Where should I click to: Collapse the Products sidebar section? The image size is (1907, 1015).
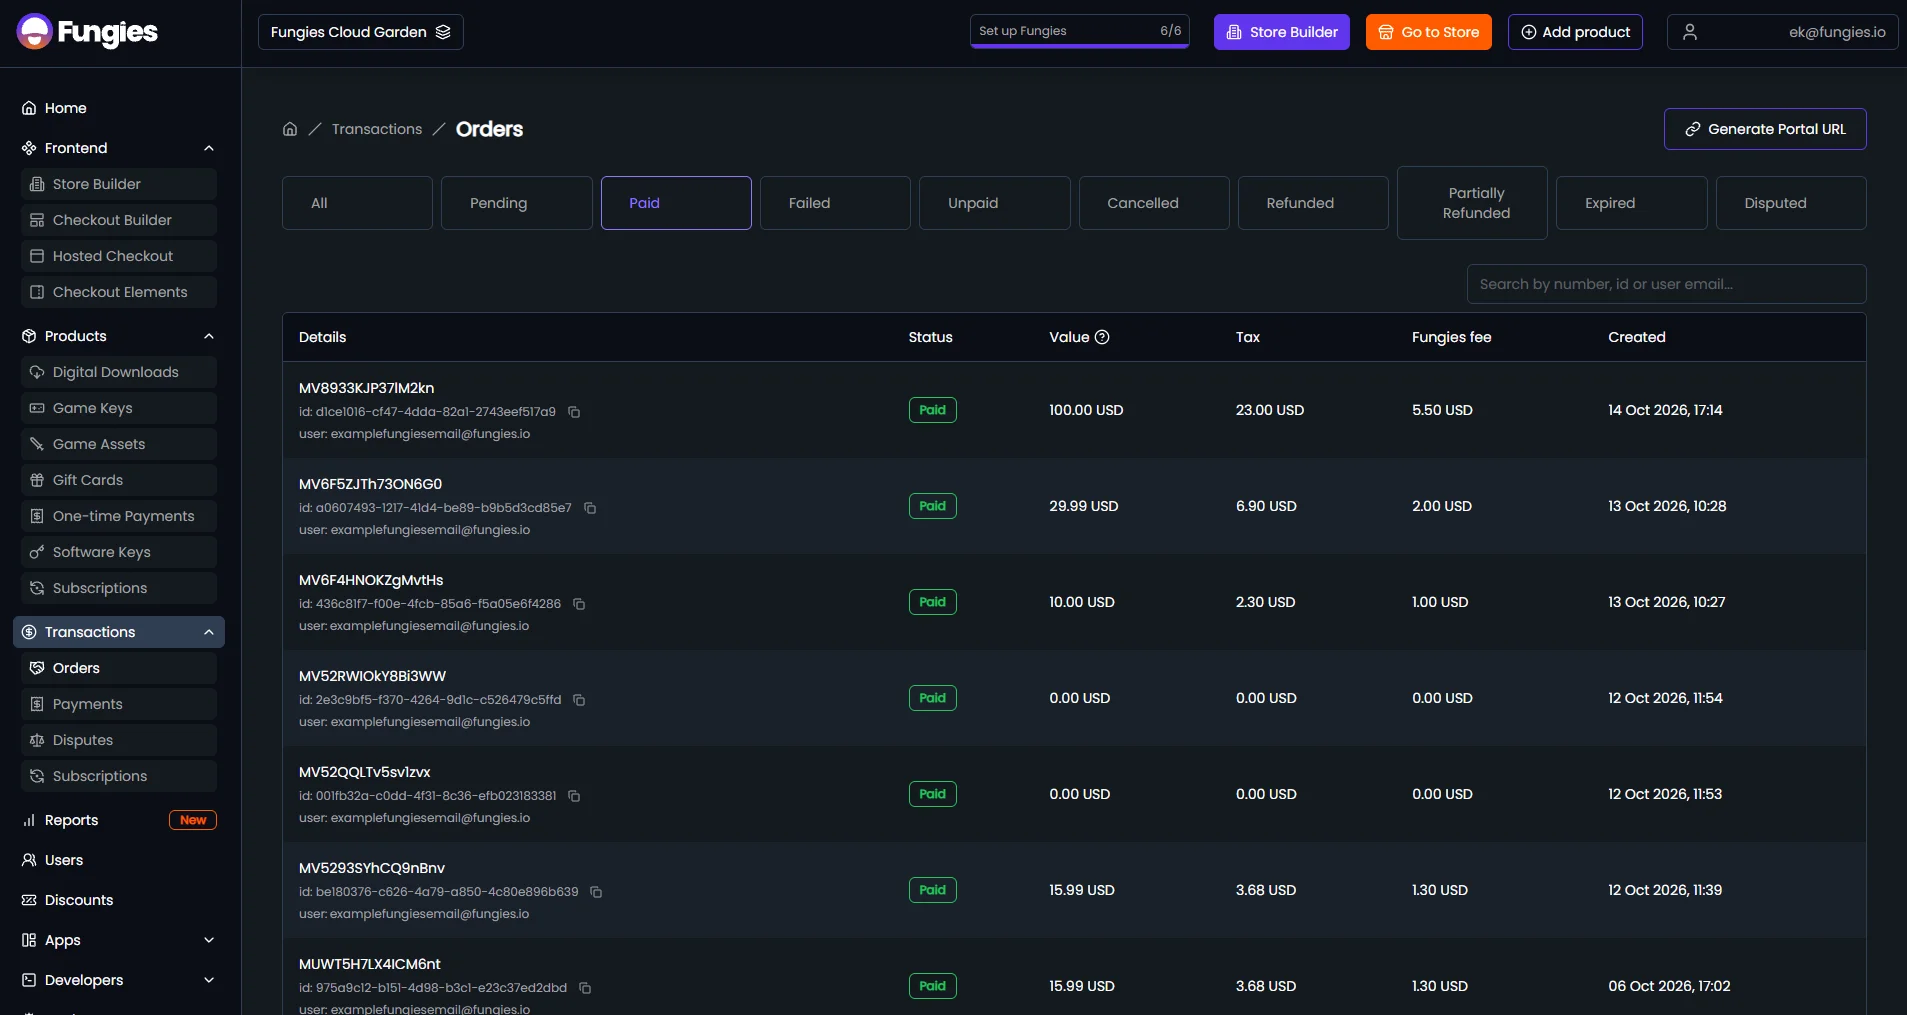[x=209, y=336]
